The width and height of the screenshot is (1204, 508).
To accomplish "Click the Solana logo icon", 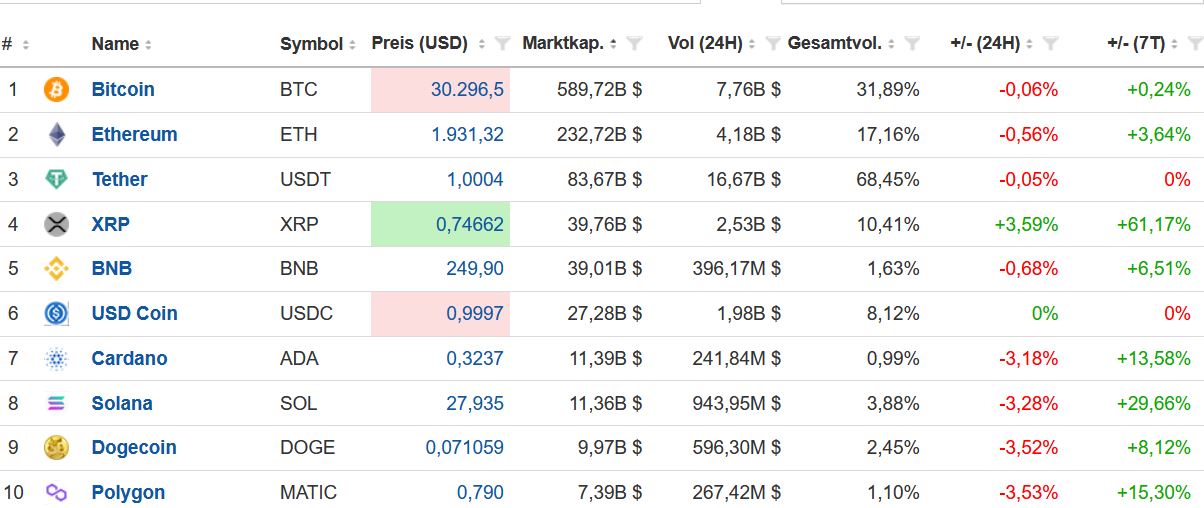I will point(56,404).
